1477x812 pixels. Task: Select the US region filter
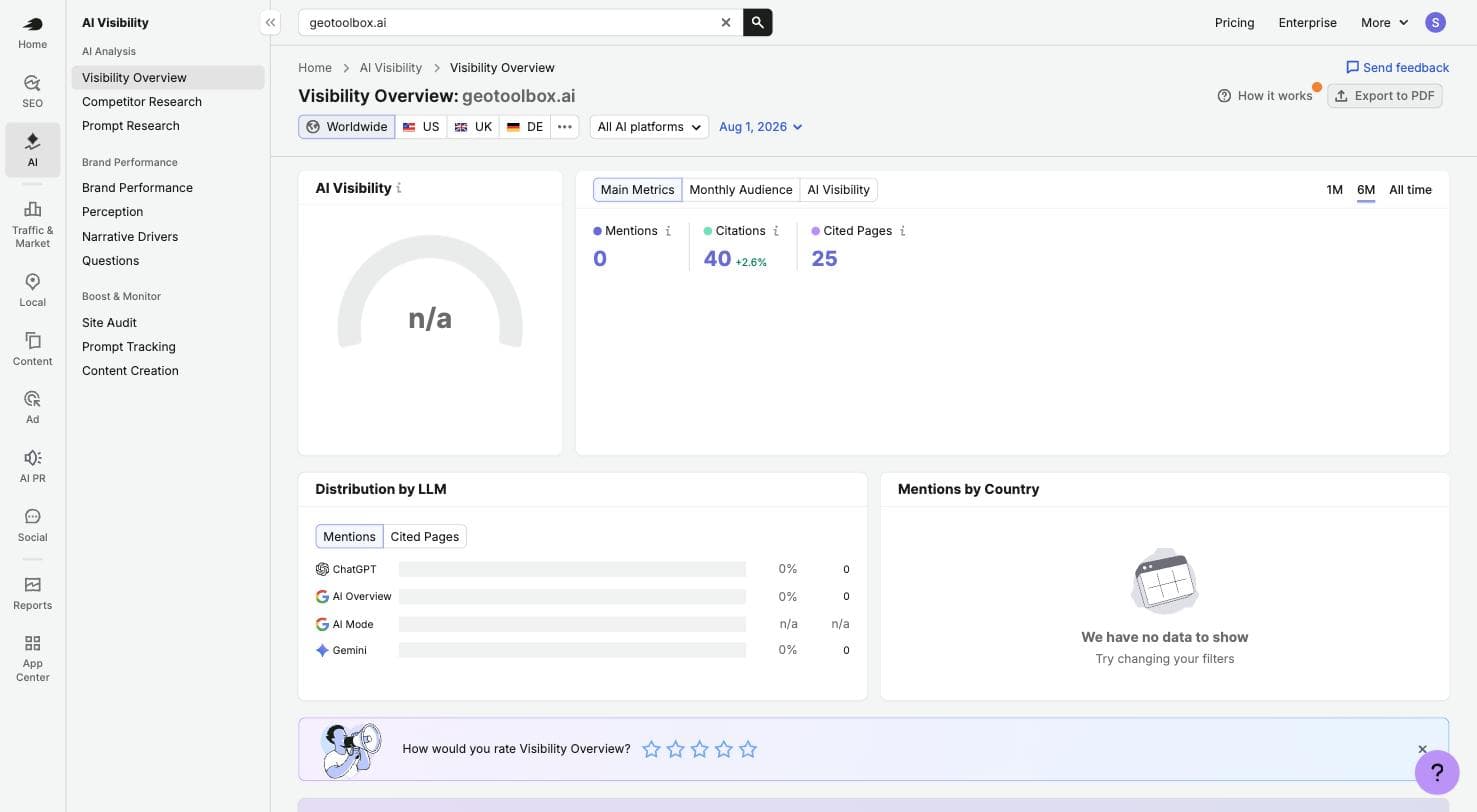coord(421,127)
